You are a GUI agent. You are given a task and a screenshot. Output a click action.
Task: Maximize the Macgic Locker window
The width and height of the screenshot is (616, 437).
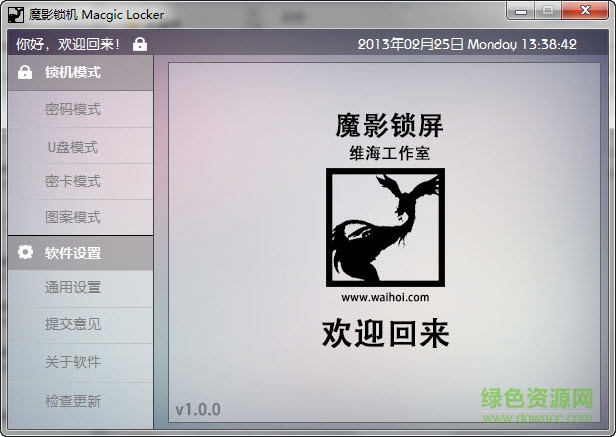548,10
